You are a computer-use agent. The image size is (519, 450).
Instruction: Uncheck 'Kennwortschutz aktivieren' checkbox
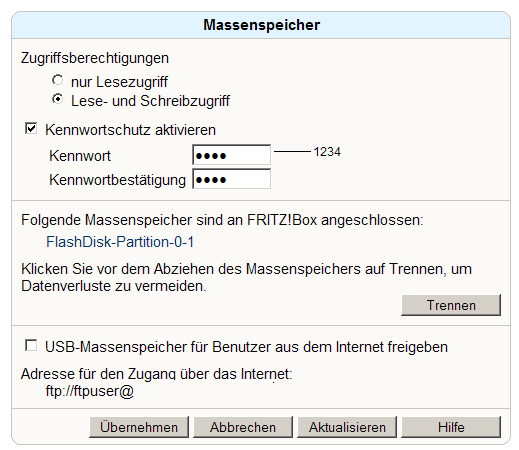click(31, 128)
